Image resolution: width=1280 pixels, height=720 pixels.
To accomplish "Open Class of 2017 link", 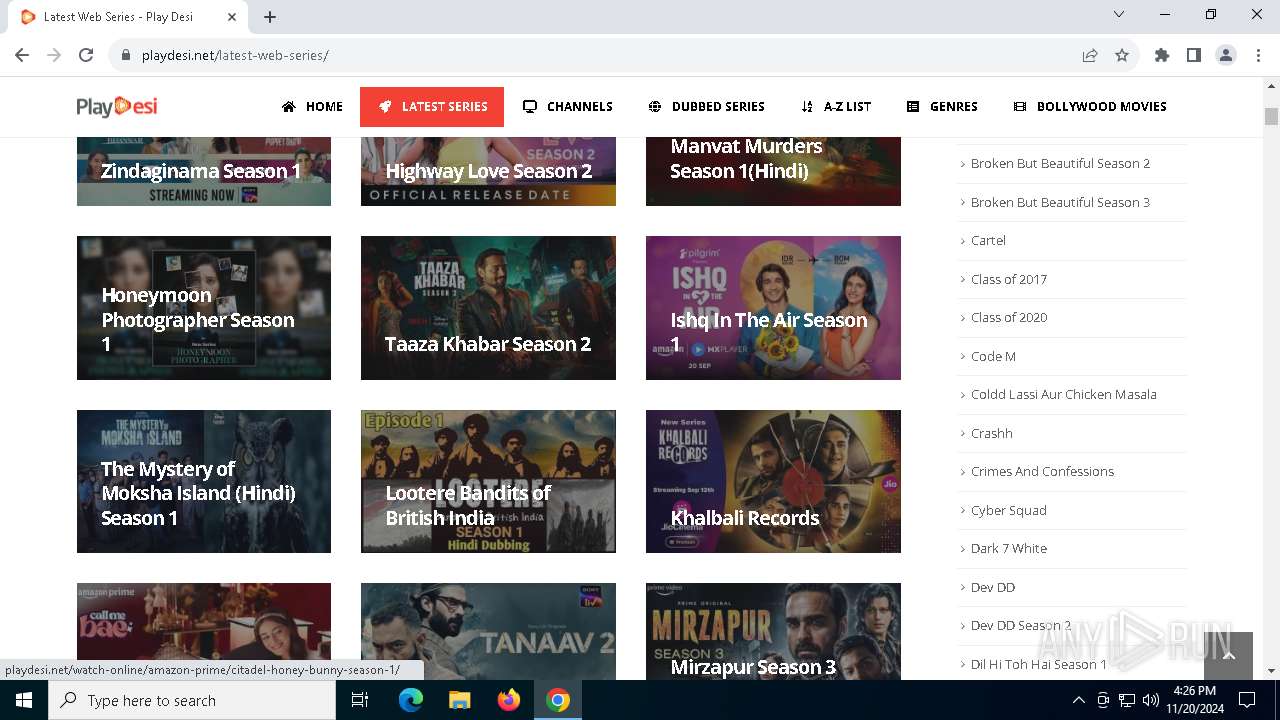I will [1009, 279].
